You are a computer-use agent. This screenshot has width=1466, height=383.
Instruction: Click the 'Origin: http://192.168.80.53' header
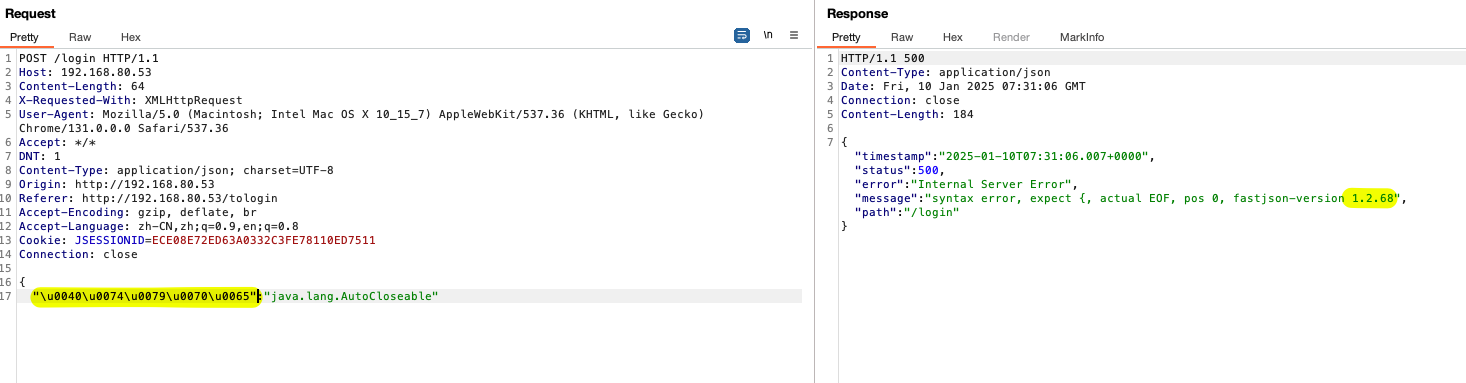click(117, 184)
